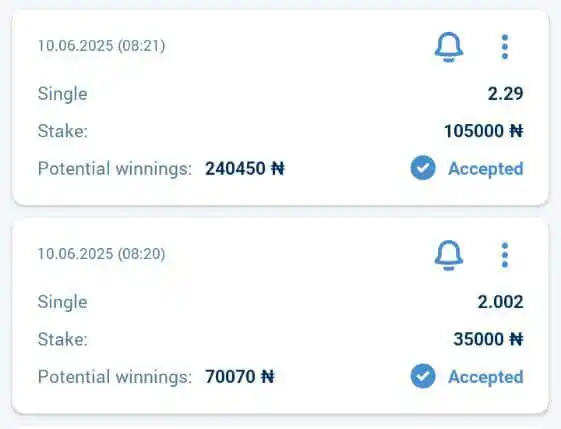Click the Accepted status text on the 240450 winnings bet
561x429 pixels.
pyautogui.click(x=486, y=169)
